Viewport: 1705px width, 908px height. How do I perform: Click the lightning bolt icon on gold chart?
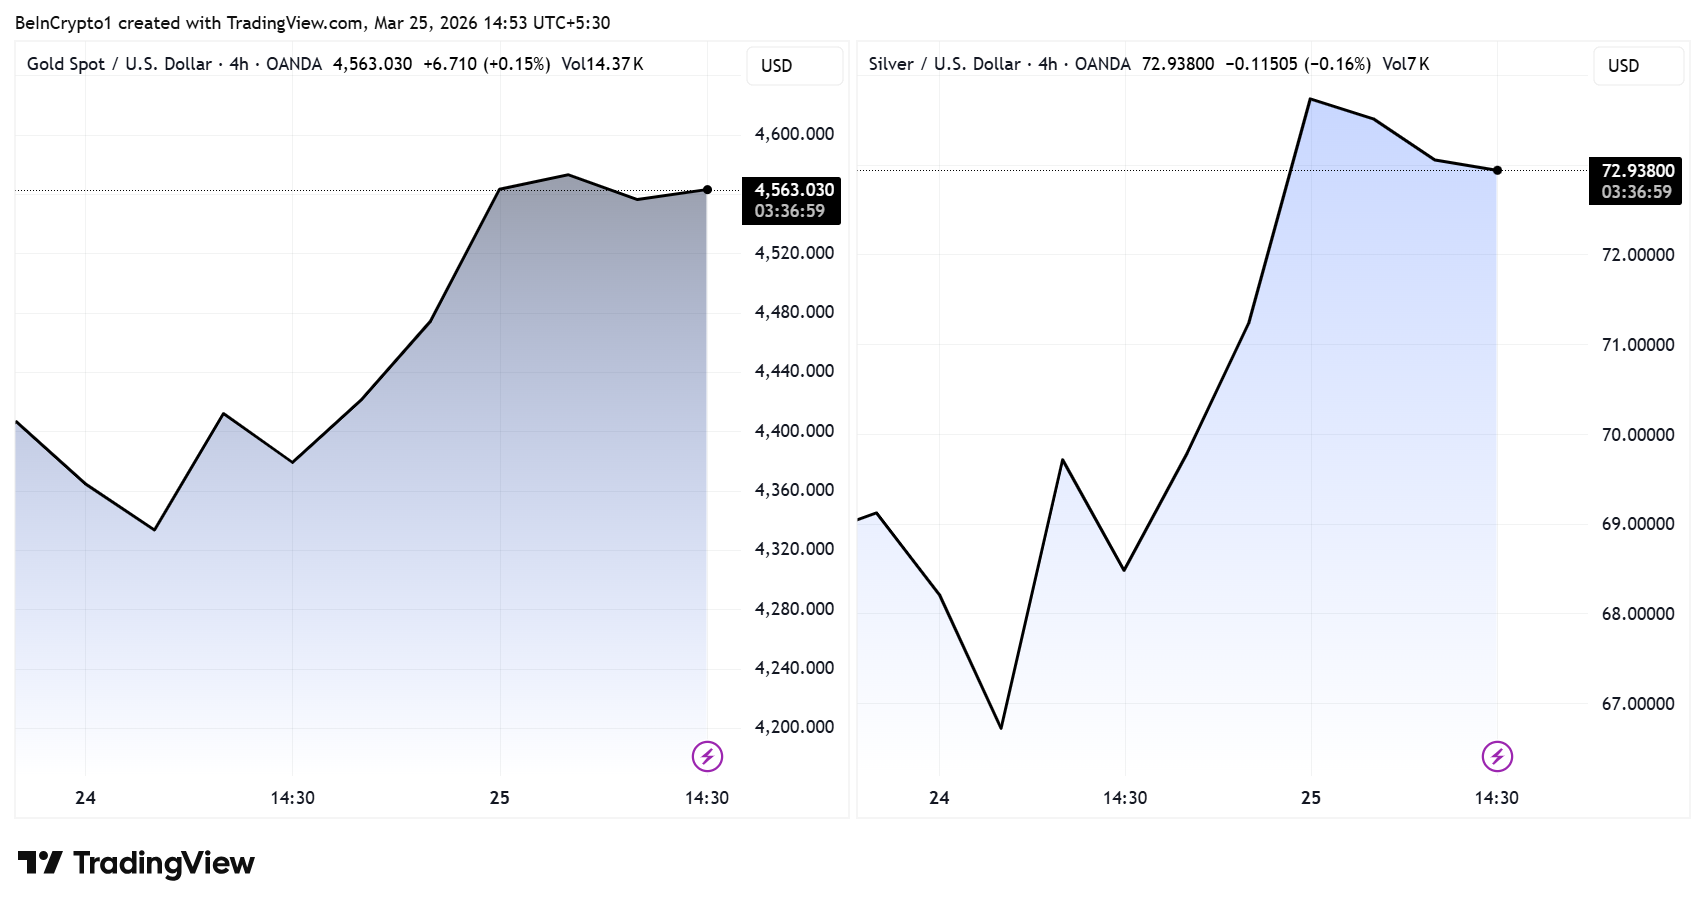coord(707,757)
